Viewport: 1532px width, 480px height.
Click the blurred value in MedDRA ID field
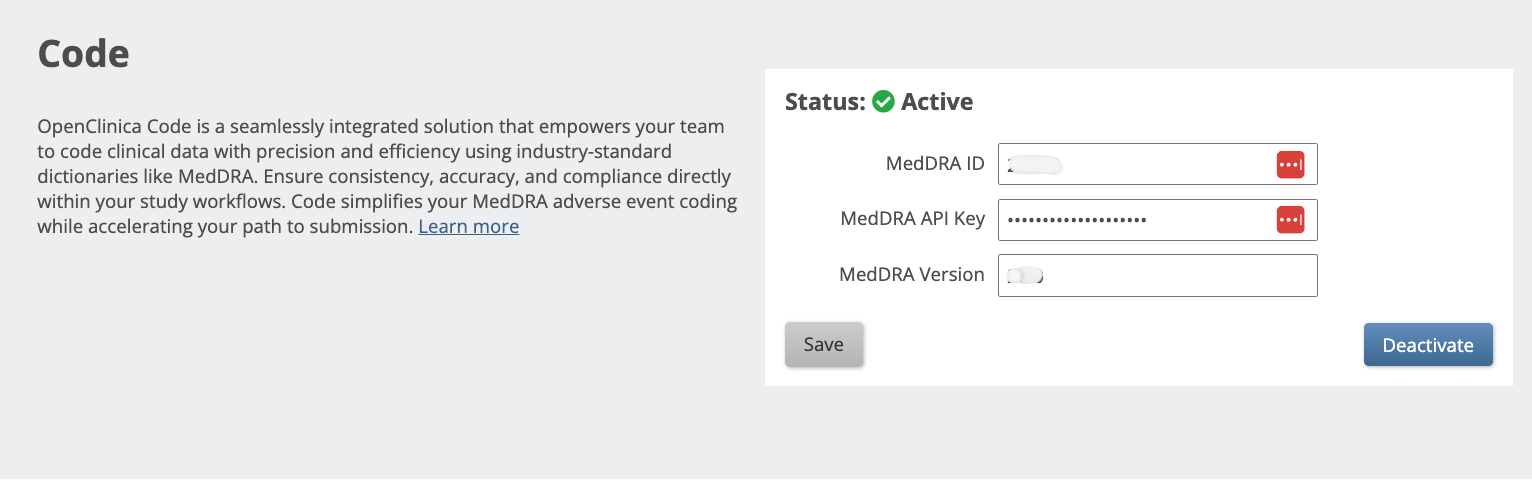(x=1034, y=164)
